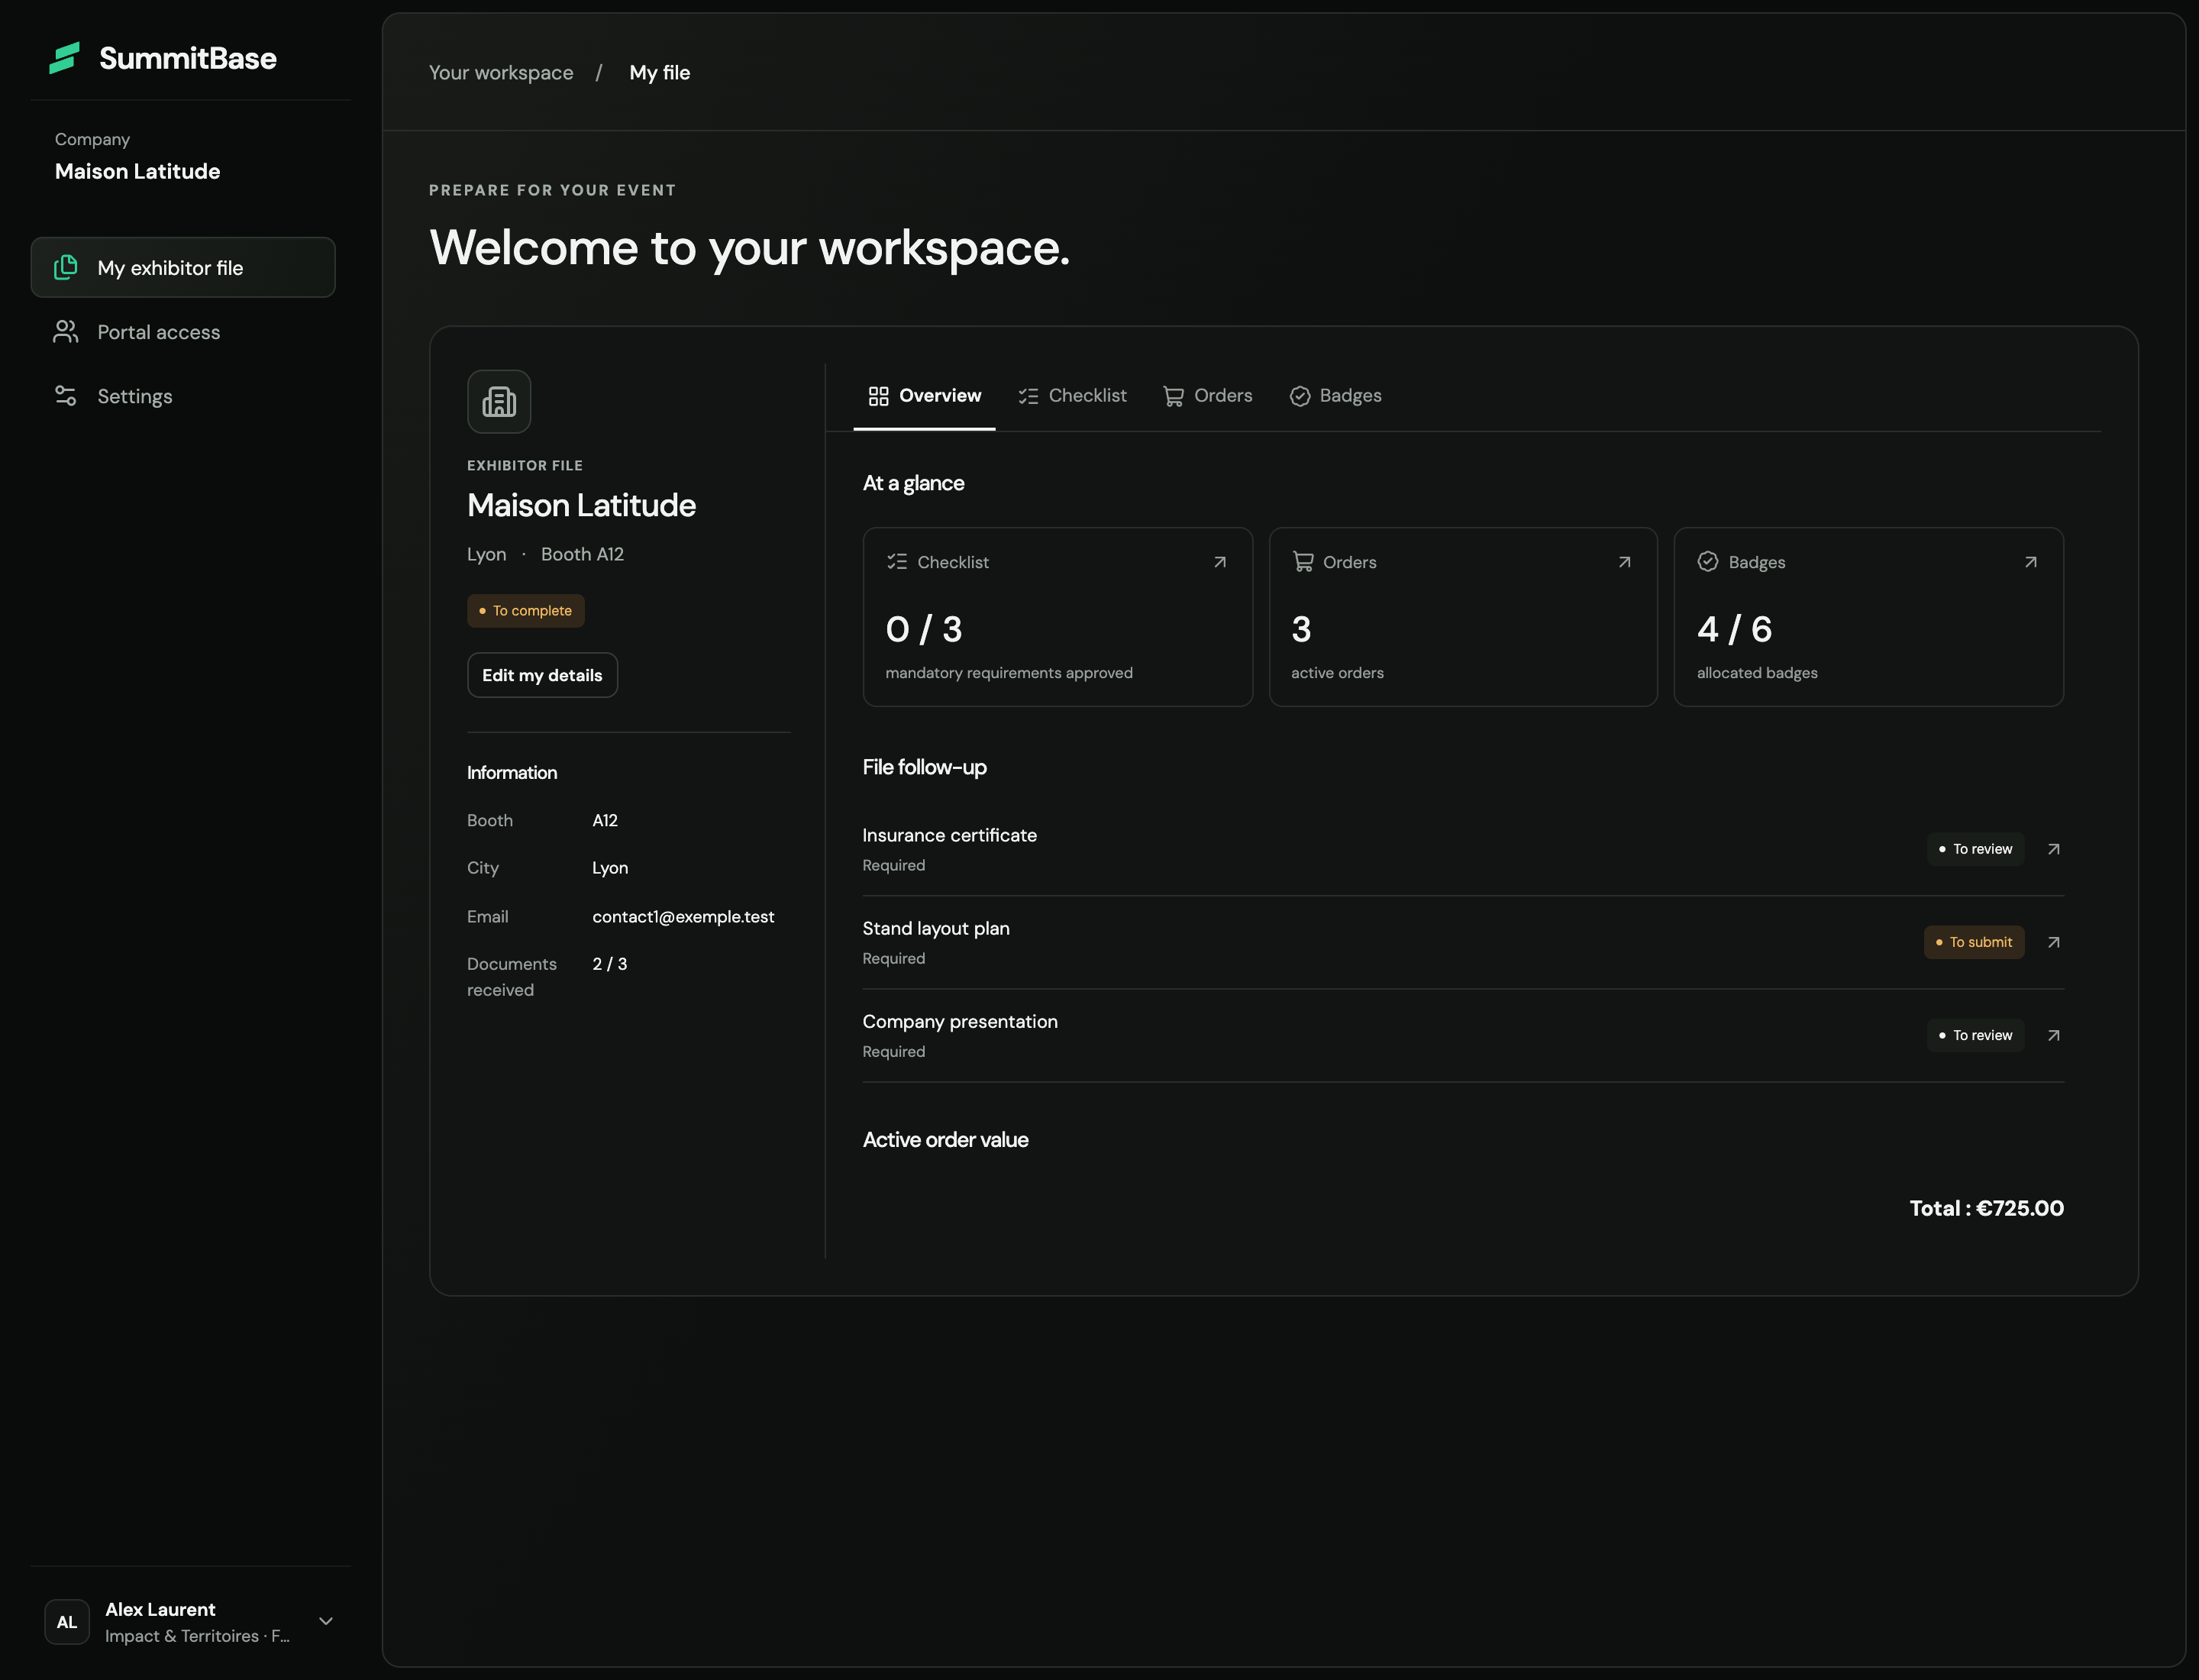Click the cart icon in Orders card
Screen dimensions: 2199x1680
tap(1303, 562)
